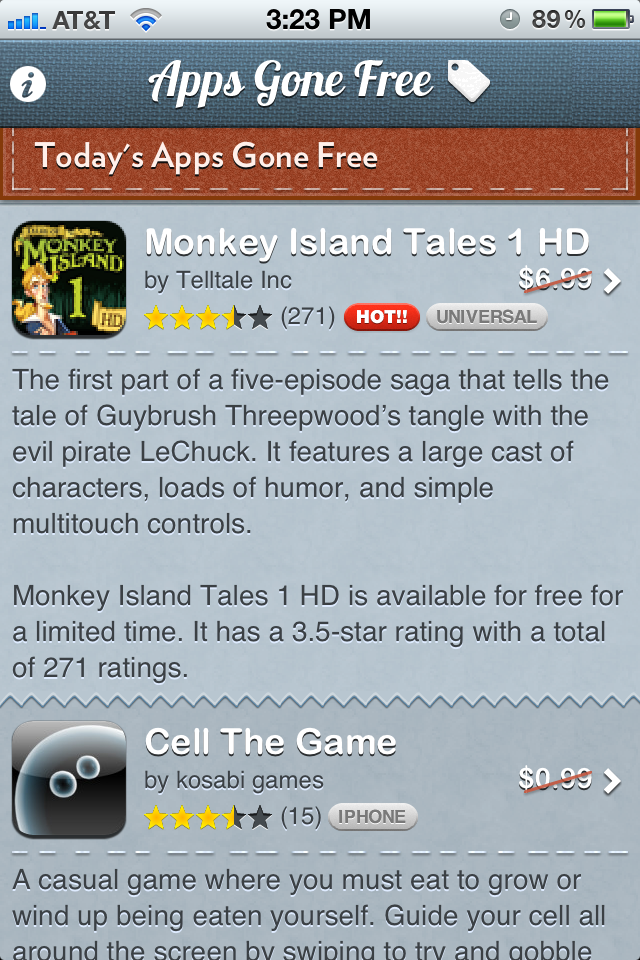Tap the Cell The Game star rating
Image resolution: width=640 pixels, height=960 pixels.
click(207, 817)
